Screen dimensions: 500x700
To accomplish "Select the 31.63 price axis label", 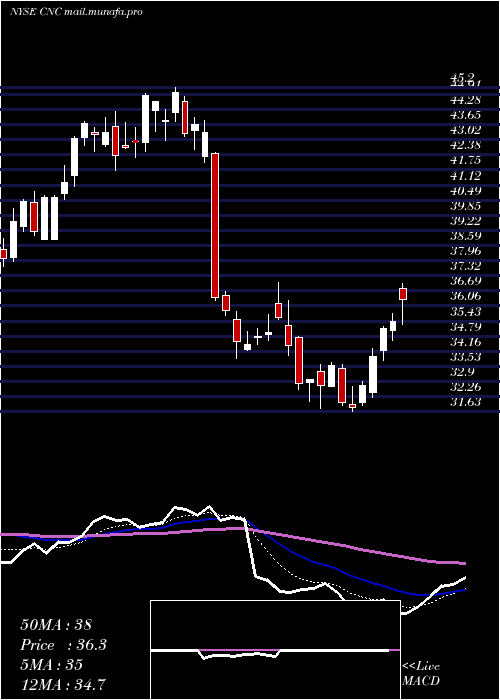I will [x=465, y=403].
